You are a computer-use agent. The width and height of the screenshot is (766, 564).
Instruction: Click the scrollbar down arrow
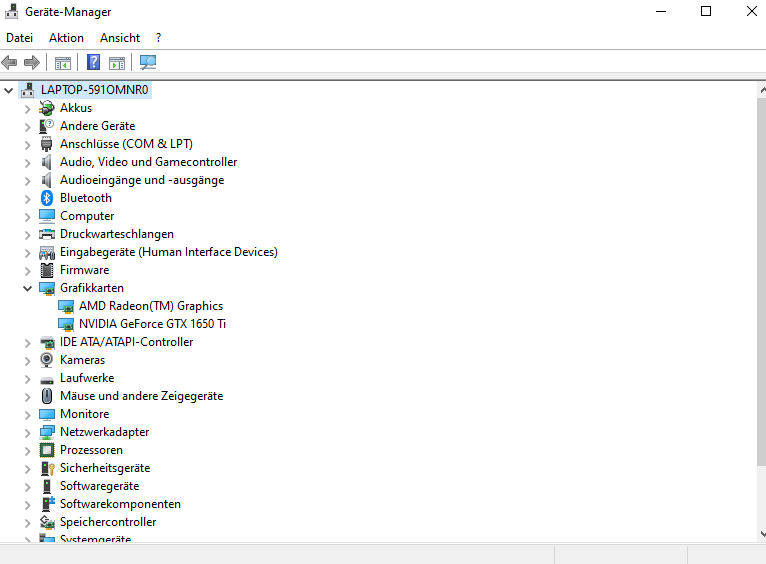tap(762, 534)
